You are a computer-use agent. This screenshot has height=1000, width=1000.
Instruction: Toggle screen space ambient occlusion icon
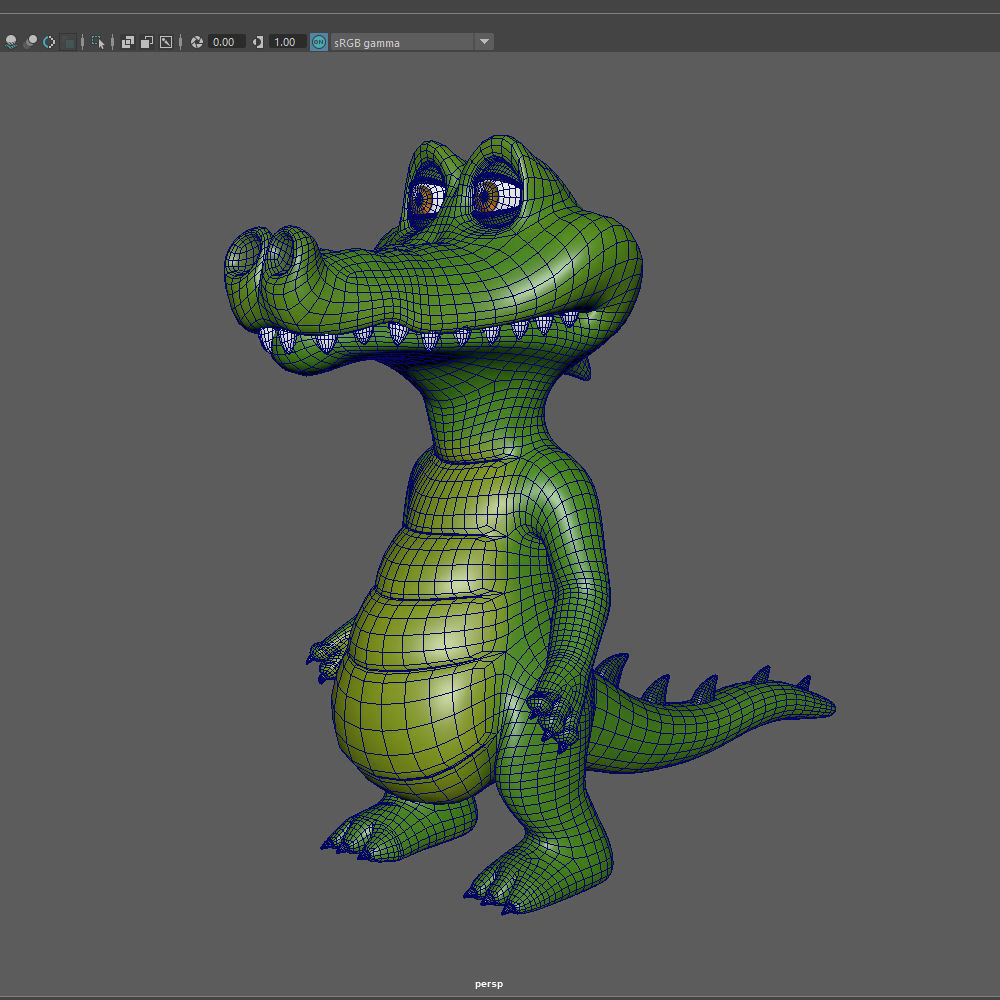tap(30, 42)
